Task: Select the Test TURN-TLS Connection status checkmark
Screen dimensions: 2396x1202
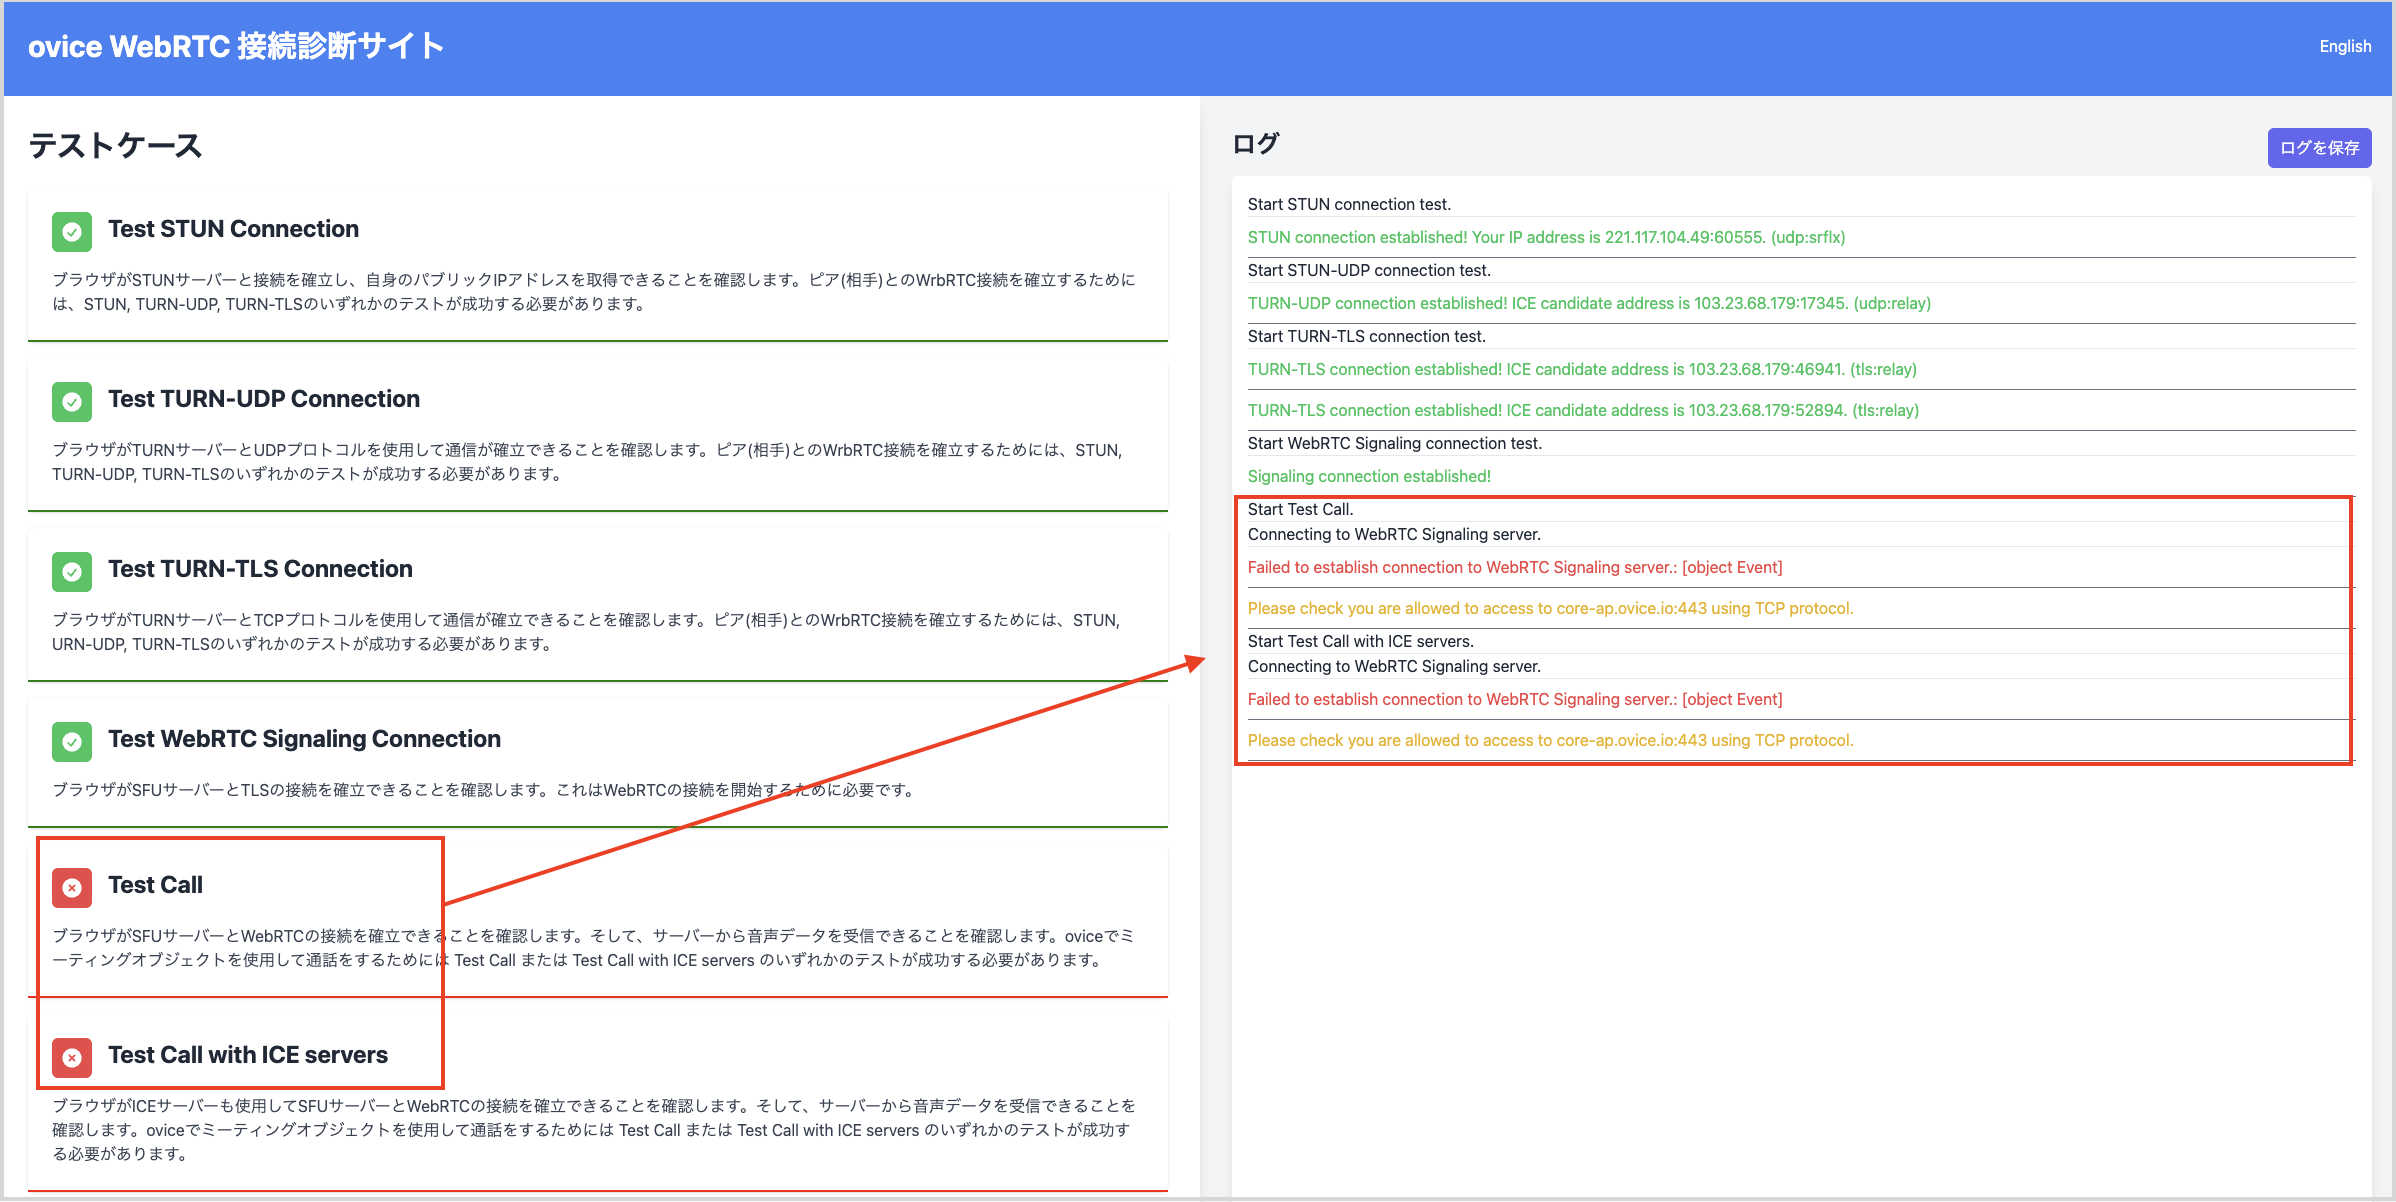Action: pyautogui.click(x=71, y=571)
